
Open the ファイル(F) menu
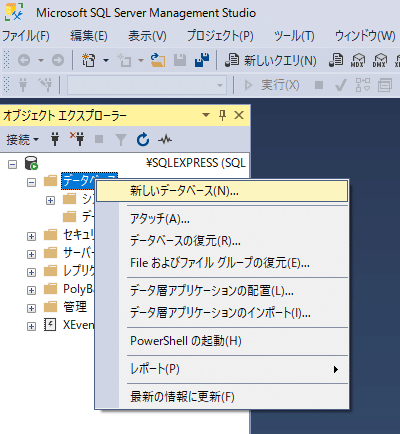pos(26,36)
